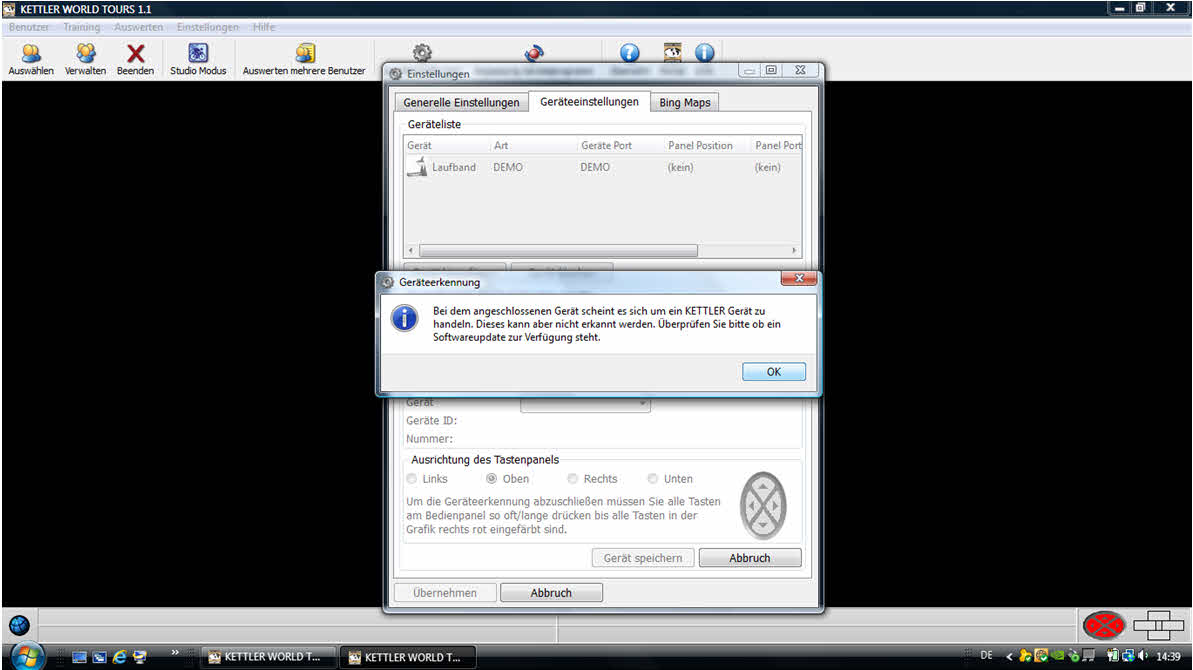The width and height of the screenshot is (1193, 670).
Task: Expand hidden tray icons arrow
Action: point(1009,656)
